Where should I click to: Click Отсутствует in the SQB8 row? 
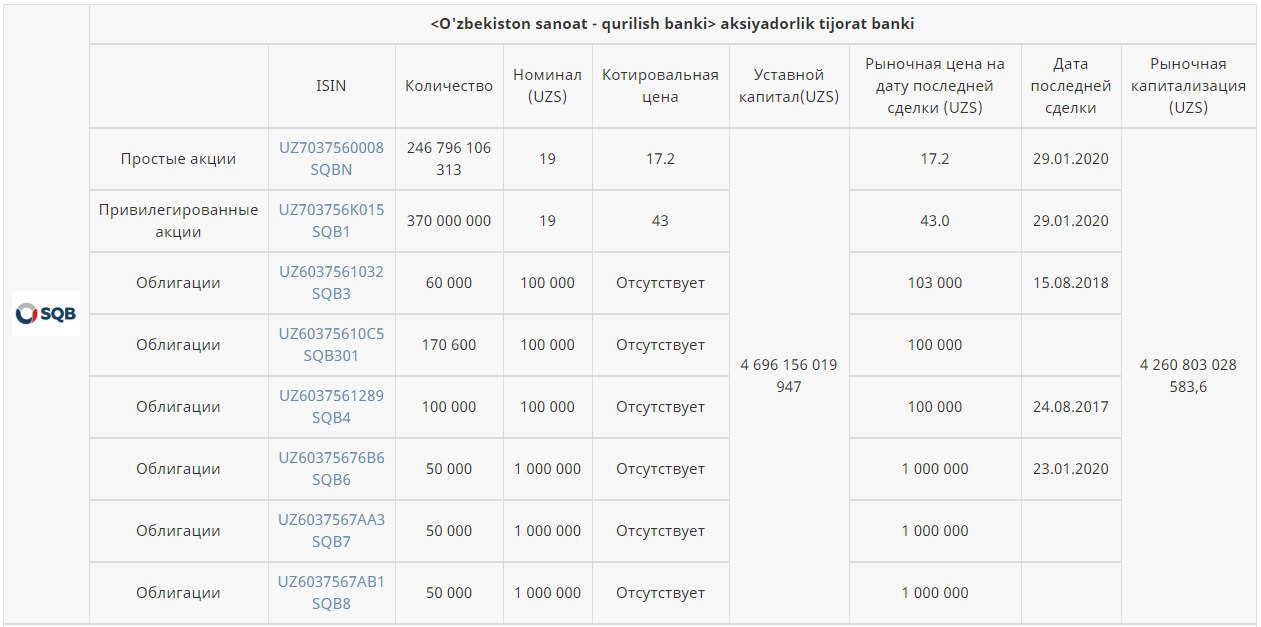tap(660, 593)
